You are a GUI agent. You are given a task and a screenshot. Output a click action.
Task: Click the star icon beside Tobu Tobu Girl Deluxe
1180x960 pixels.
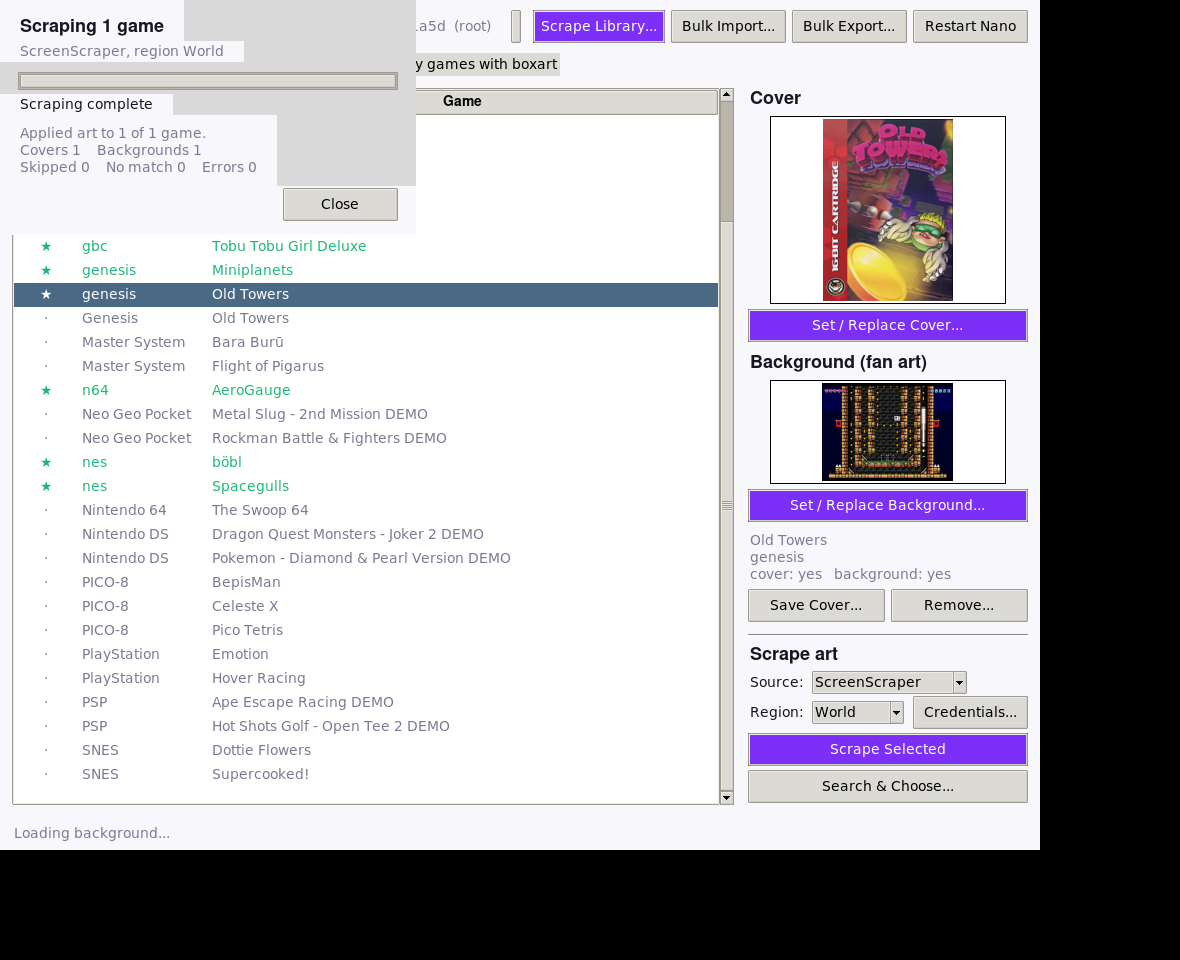pos(46,246)
